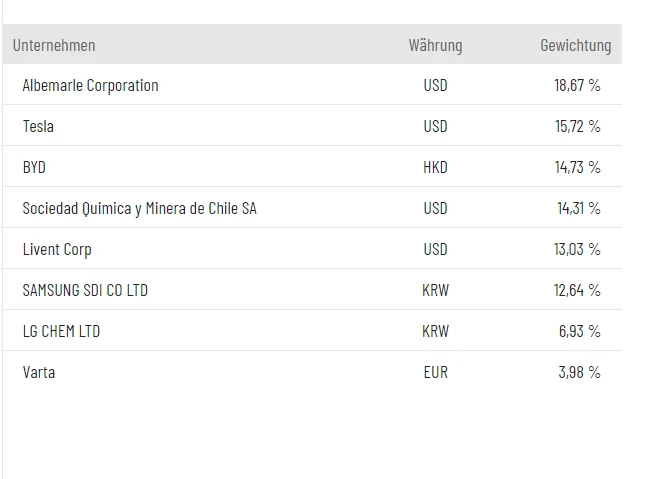Open the Albemarle Corporation entry
The width and height of the screenshot is (664, 479).
tap(90, 86)
